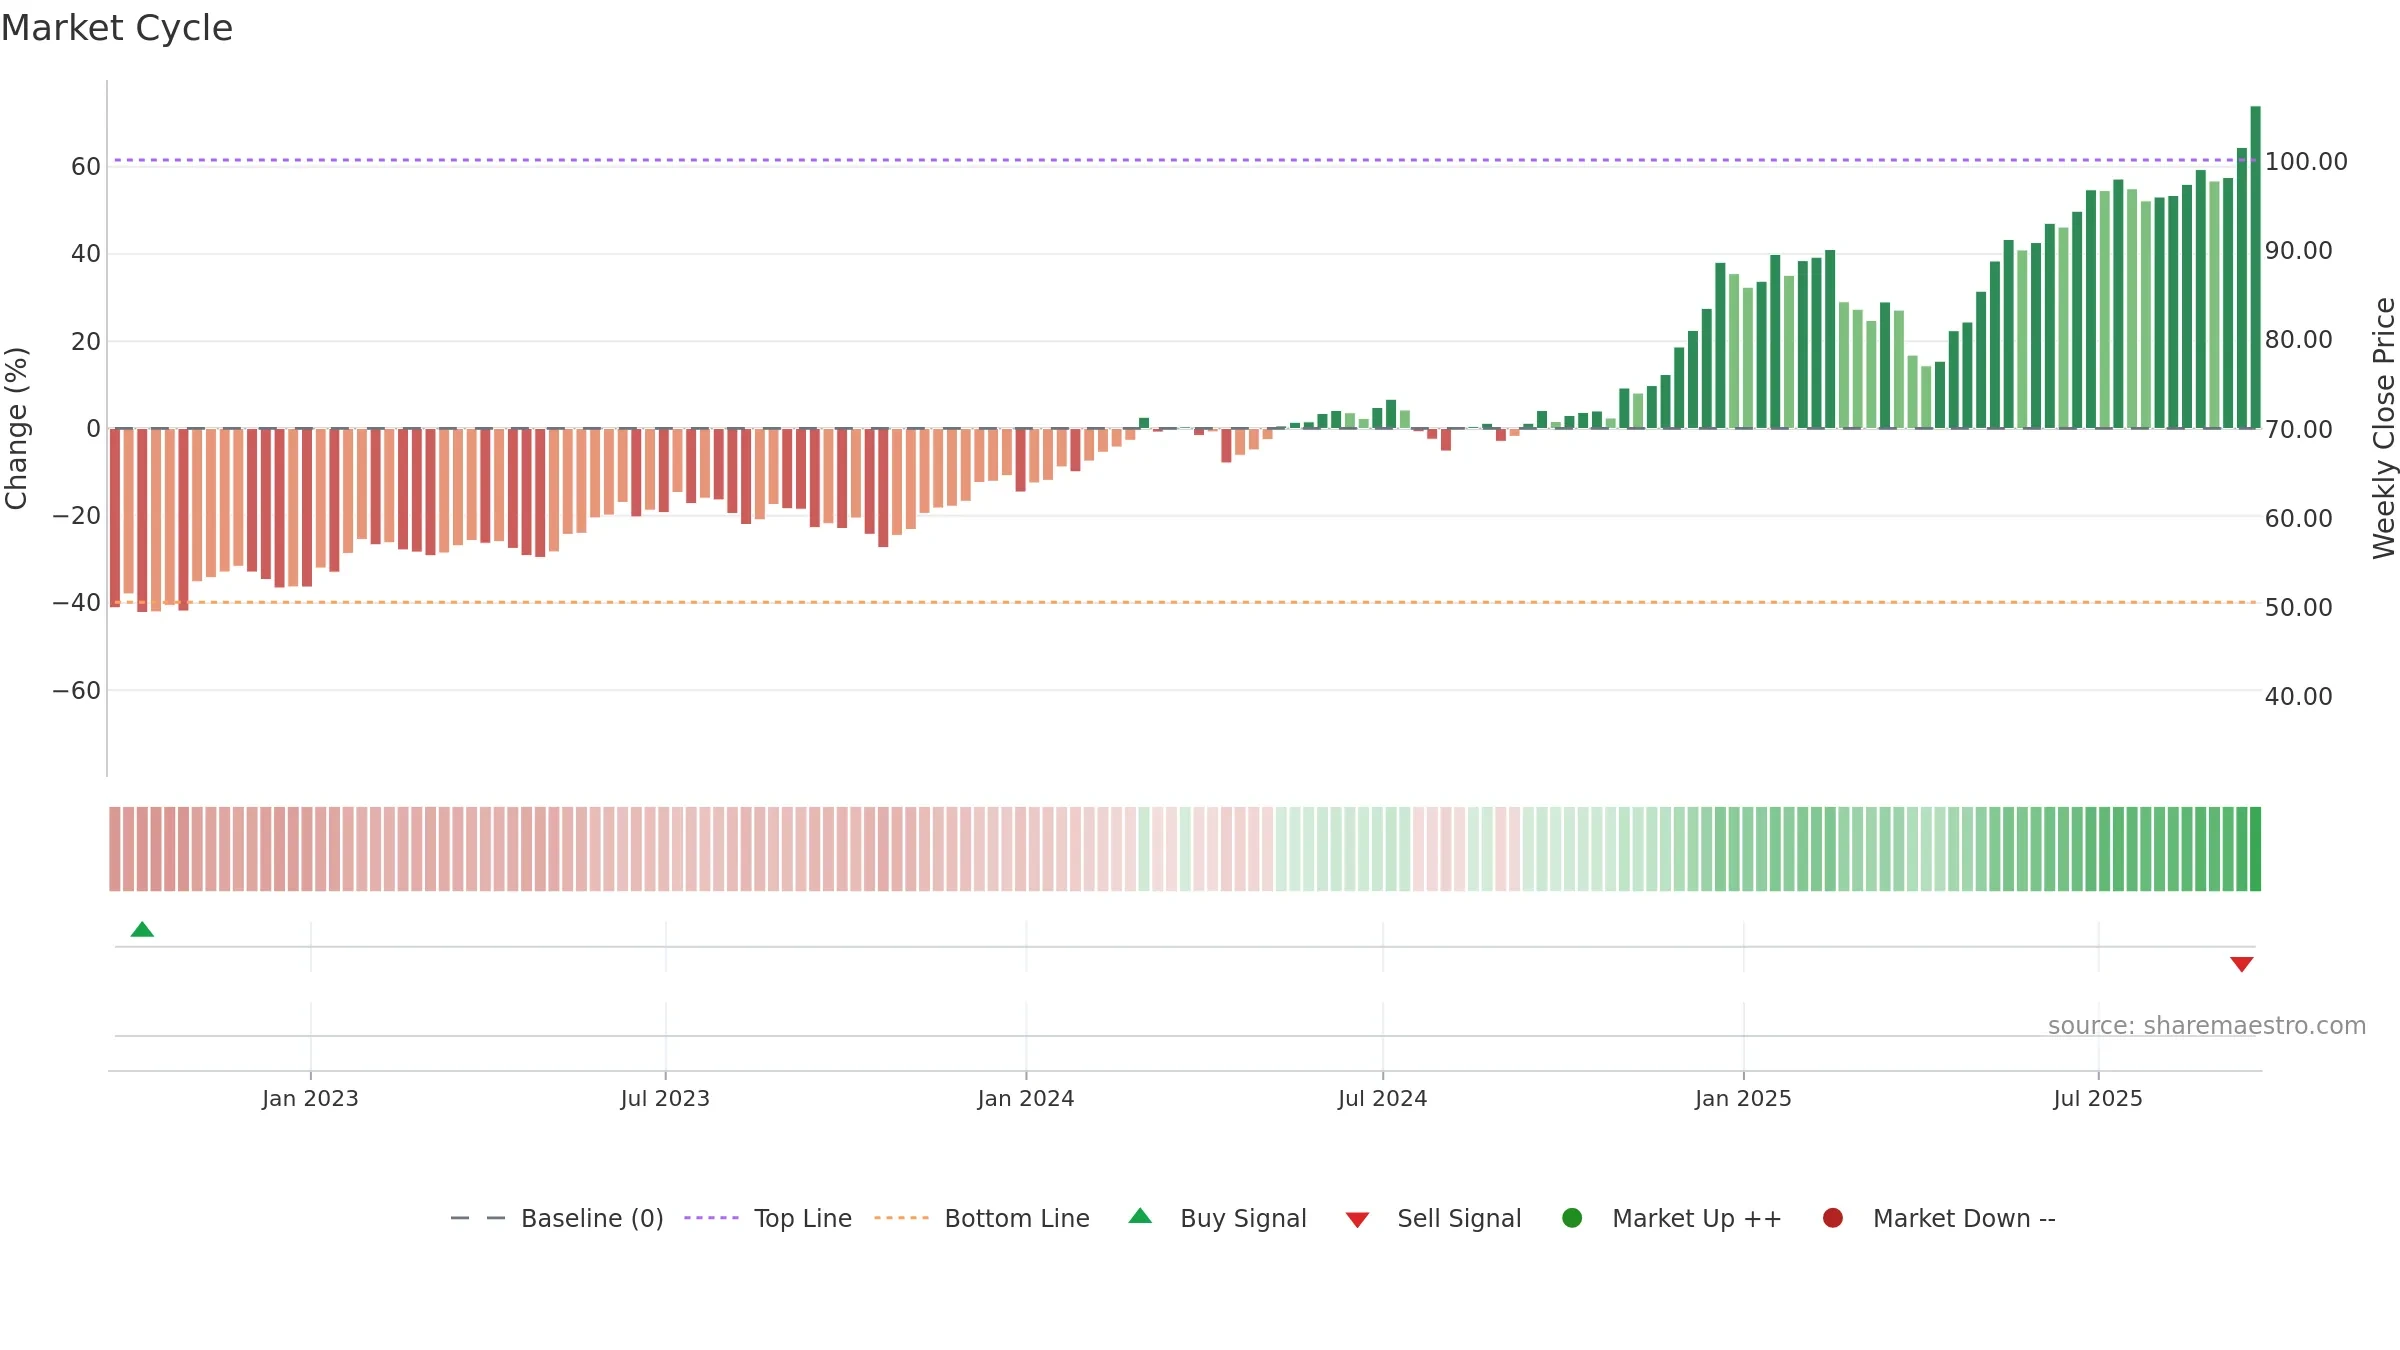The width and height of the screenshot is (2400, 1350).
Task: Toggle the Buy Signal legend entry
Action: 1217,1218
